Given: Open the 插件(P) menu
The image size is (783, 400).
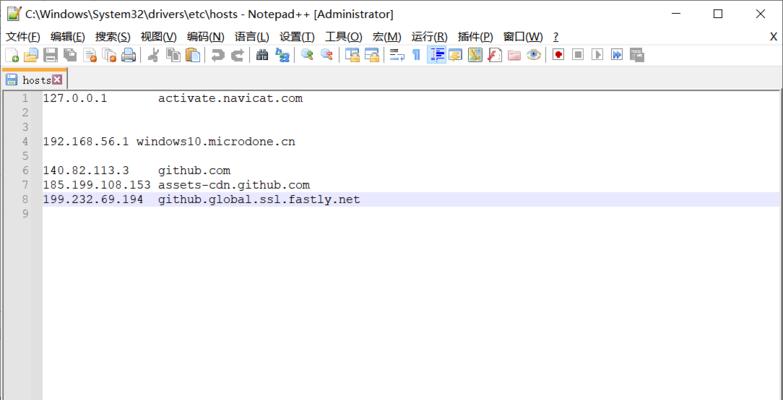Looking at the screenshot, I should (475, 36).
